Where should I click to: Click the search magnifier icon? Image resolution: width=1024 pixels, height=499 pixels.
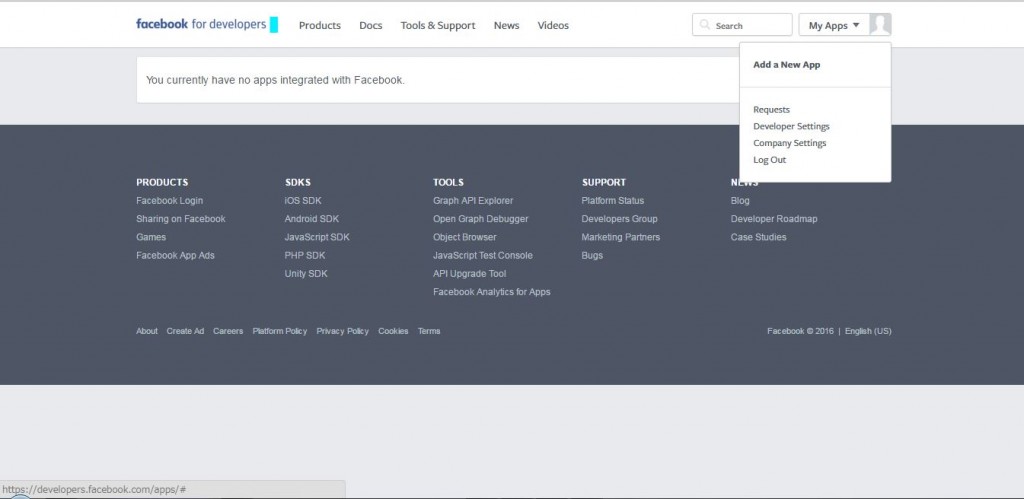[705, 25]
